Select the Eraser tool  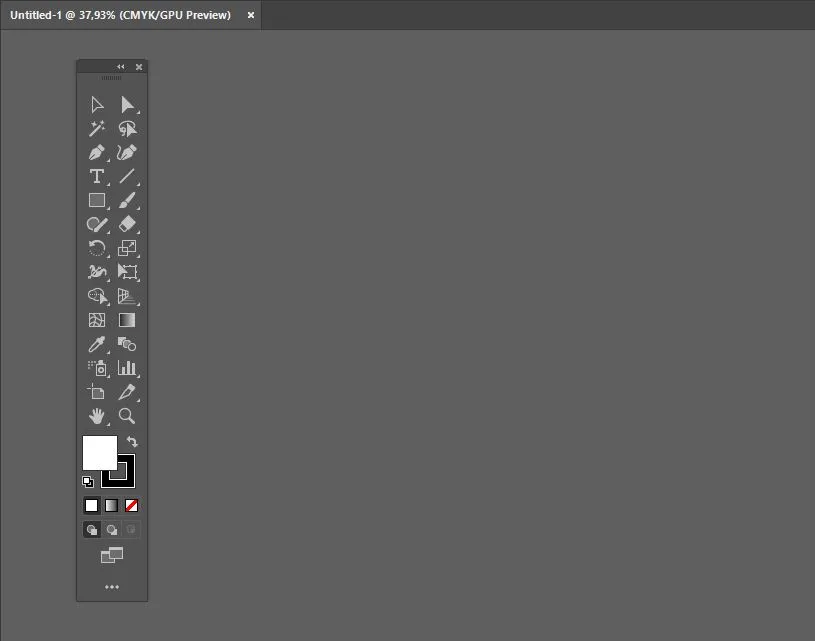click(x=126, y=224)
